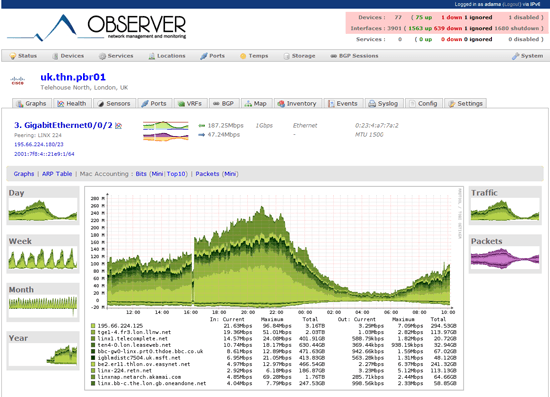Click the Storage disk icon

[287, 56]
